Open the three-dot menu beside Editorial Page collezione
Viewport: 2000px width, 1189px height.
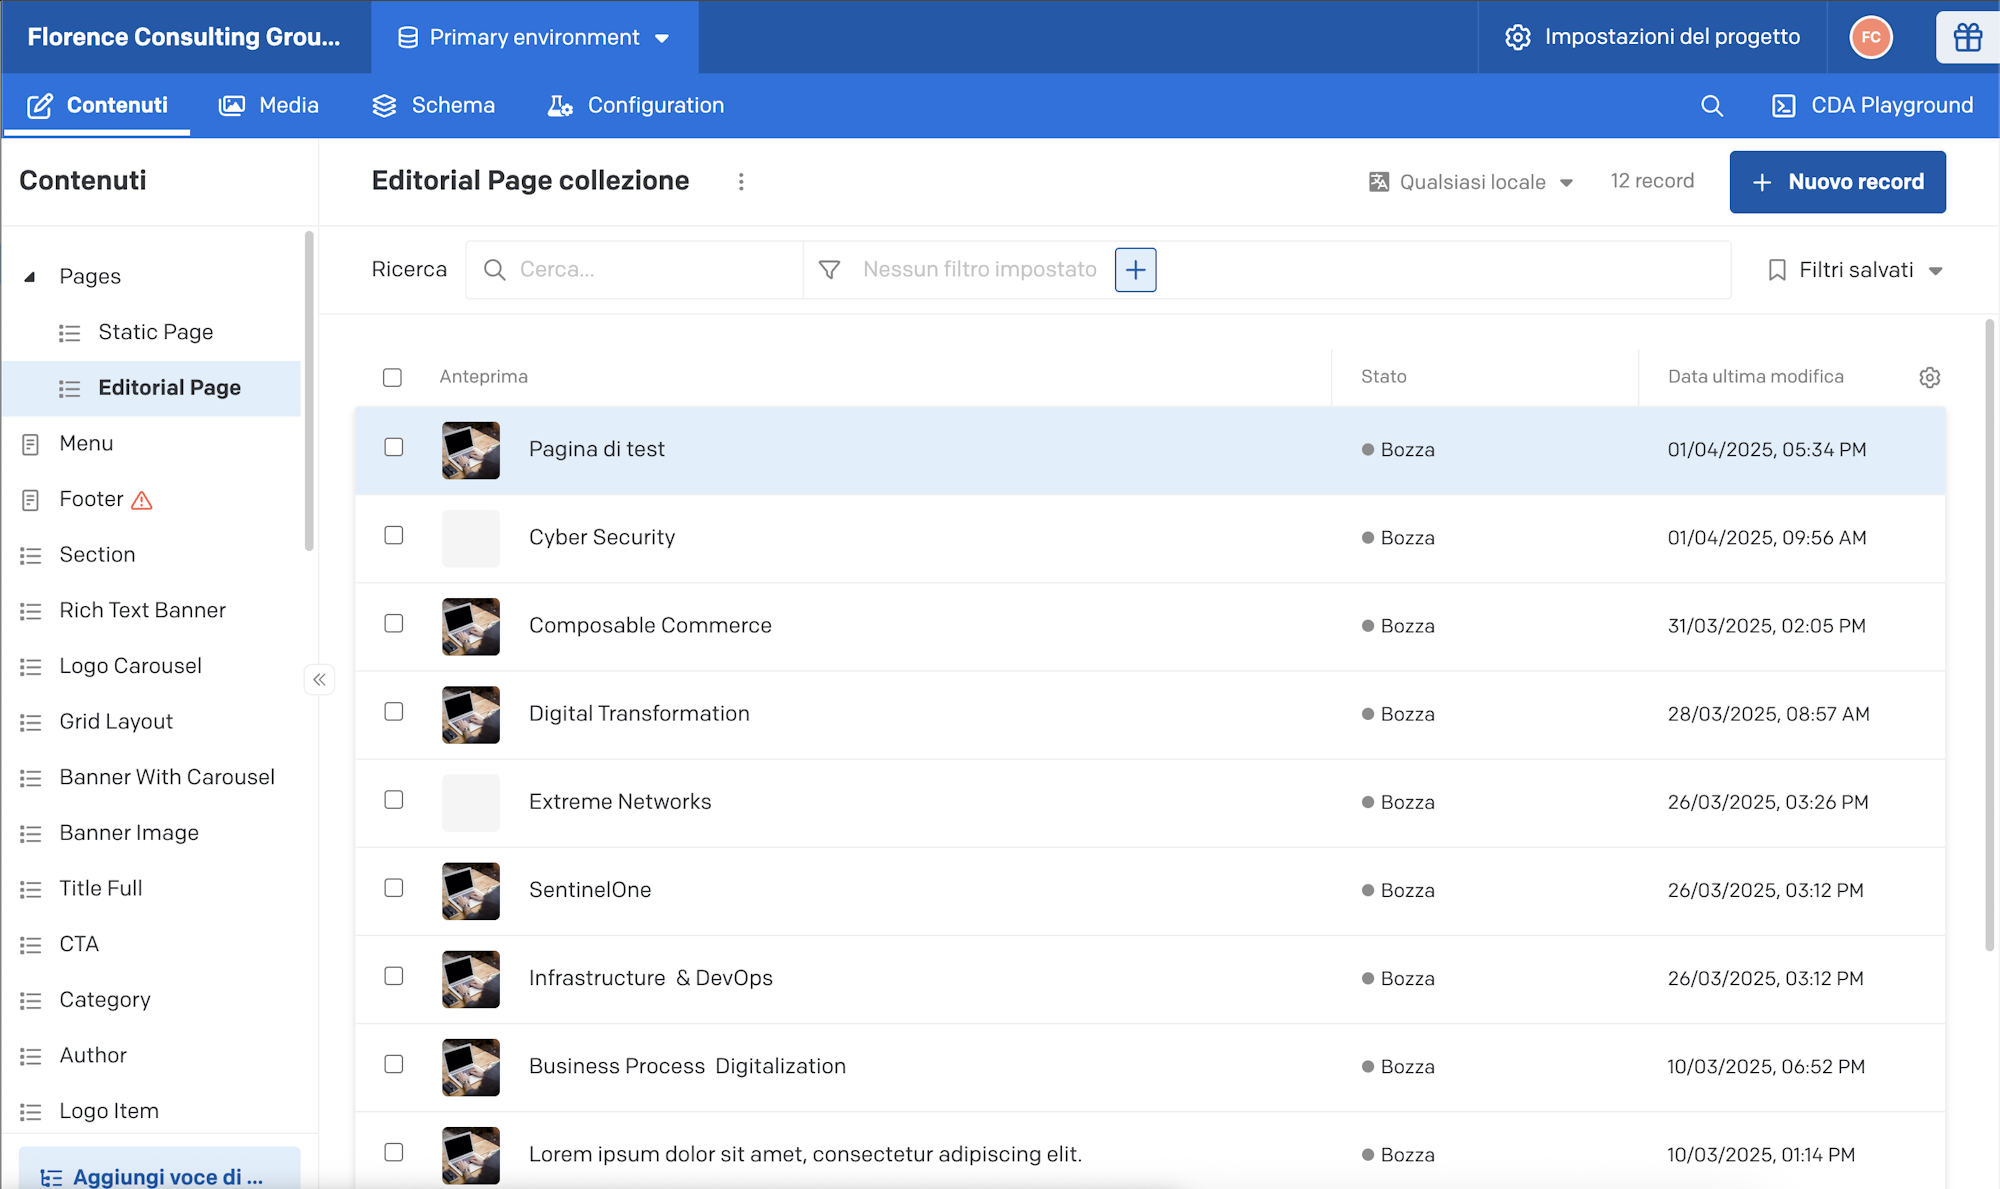coord(741,181)
